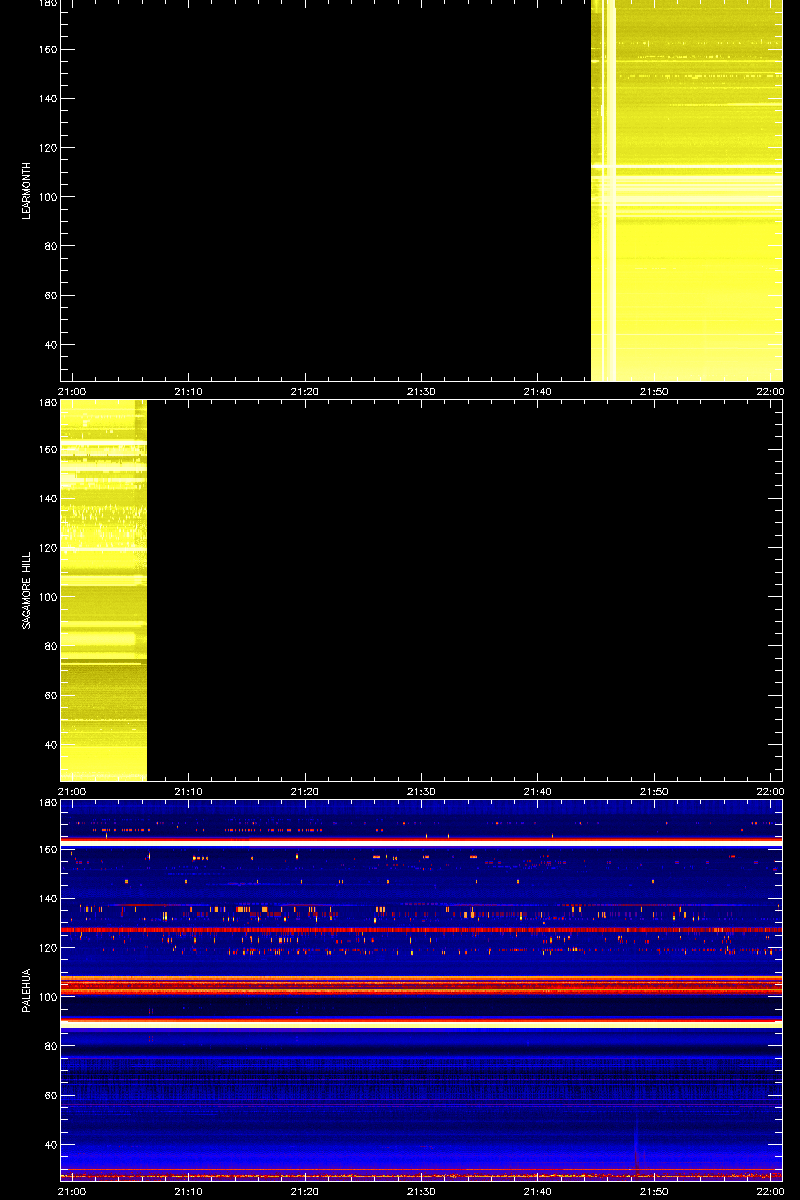Pick Palehua frequency label 140
The width and height of the screenshot is (800, 1200).
[46, 899]
